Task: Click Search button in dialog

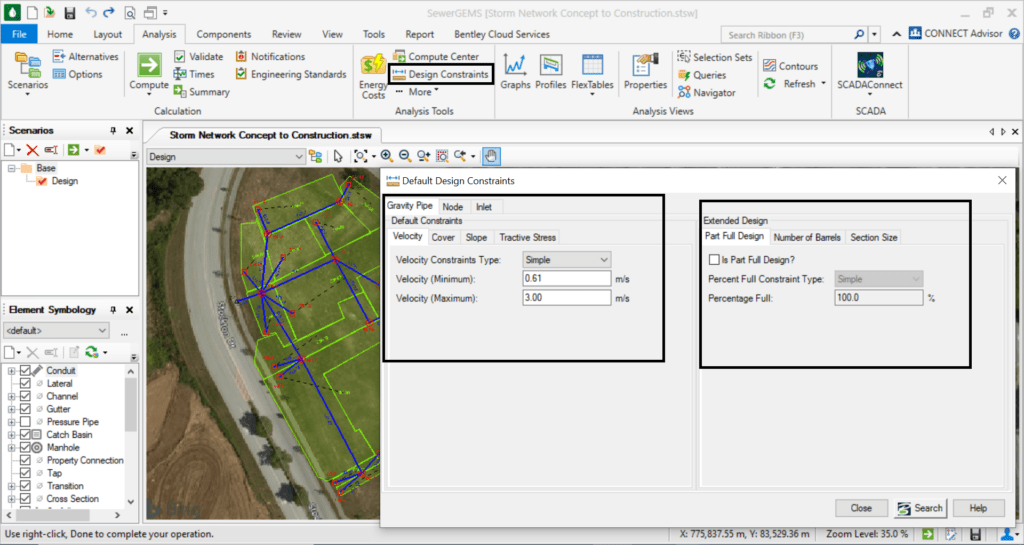Action: (x=920, y=508)
